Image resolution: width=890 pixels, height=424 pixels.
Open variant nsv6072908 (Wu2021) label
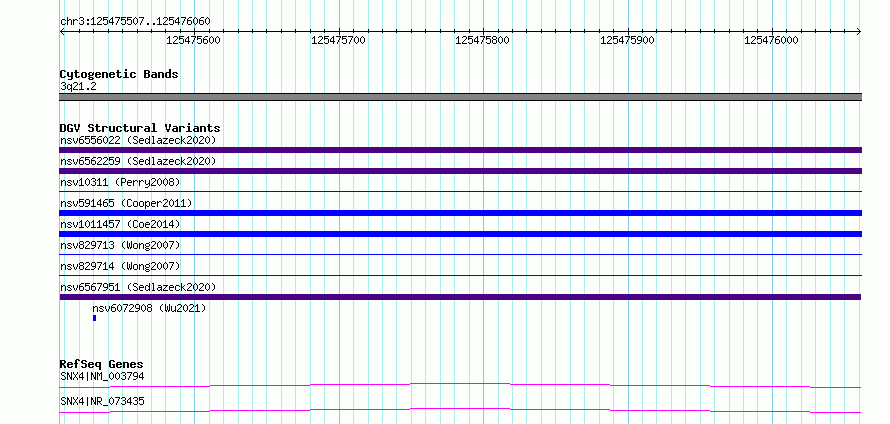coord(149,308)
